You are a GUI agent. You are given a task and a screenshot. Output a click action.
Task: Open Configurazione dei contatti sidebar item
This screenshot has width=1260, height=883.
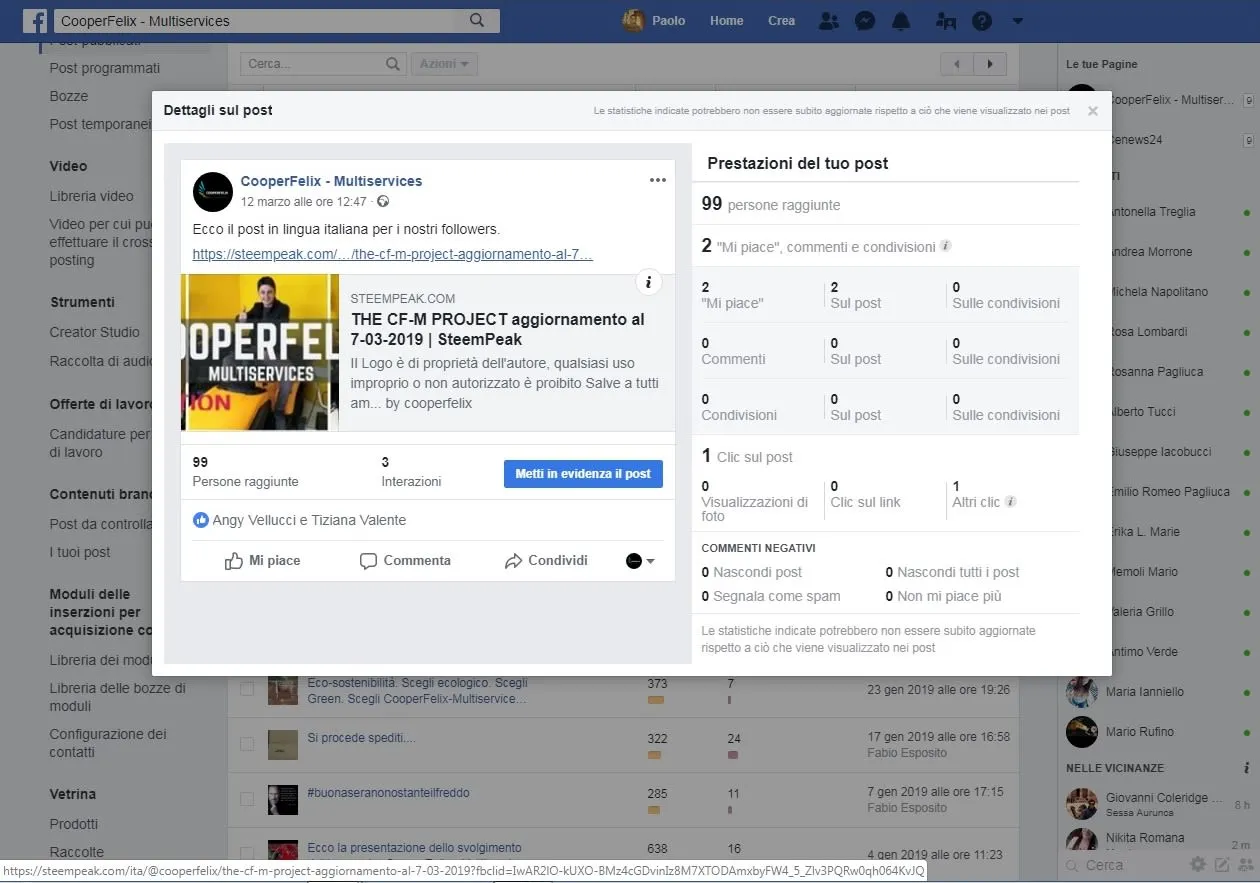pyautogui.click(x=108, y=743)
